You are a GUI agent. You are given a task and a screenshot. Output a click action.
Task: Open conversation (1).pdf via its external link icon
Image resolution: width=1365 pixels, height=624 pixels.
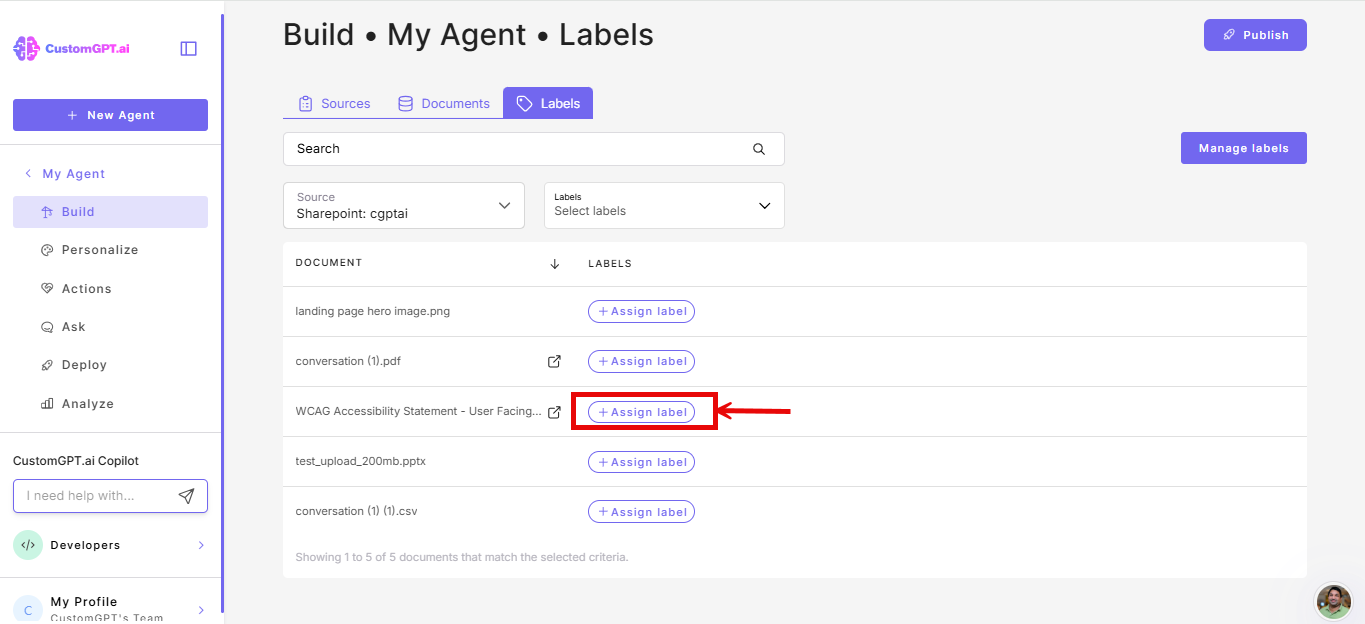pos(554,361)
